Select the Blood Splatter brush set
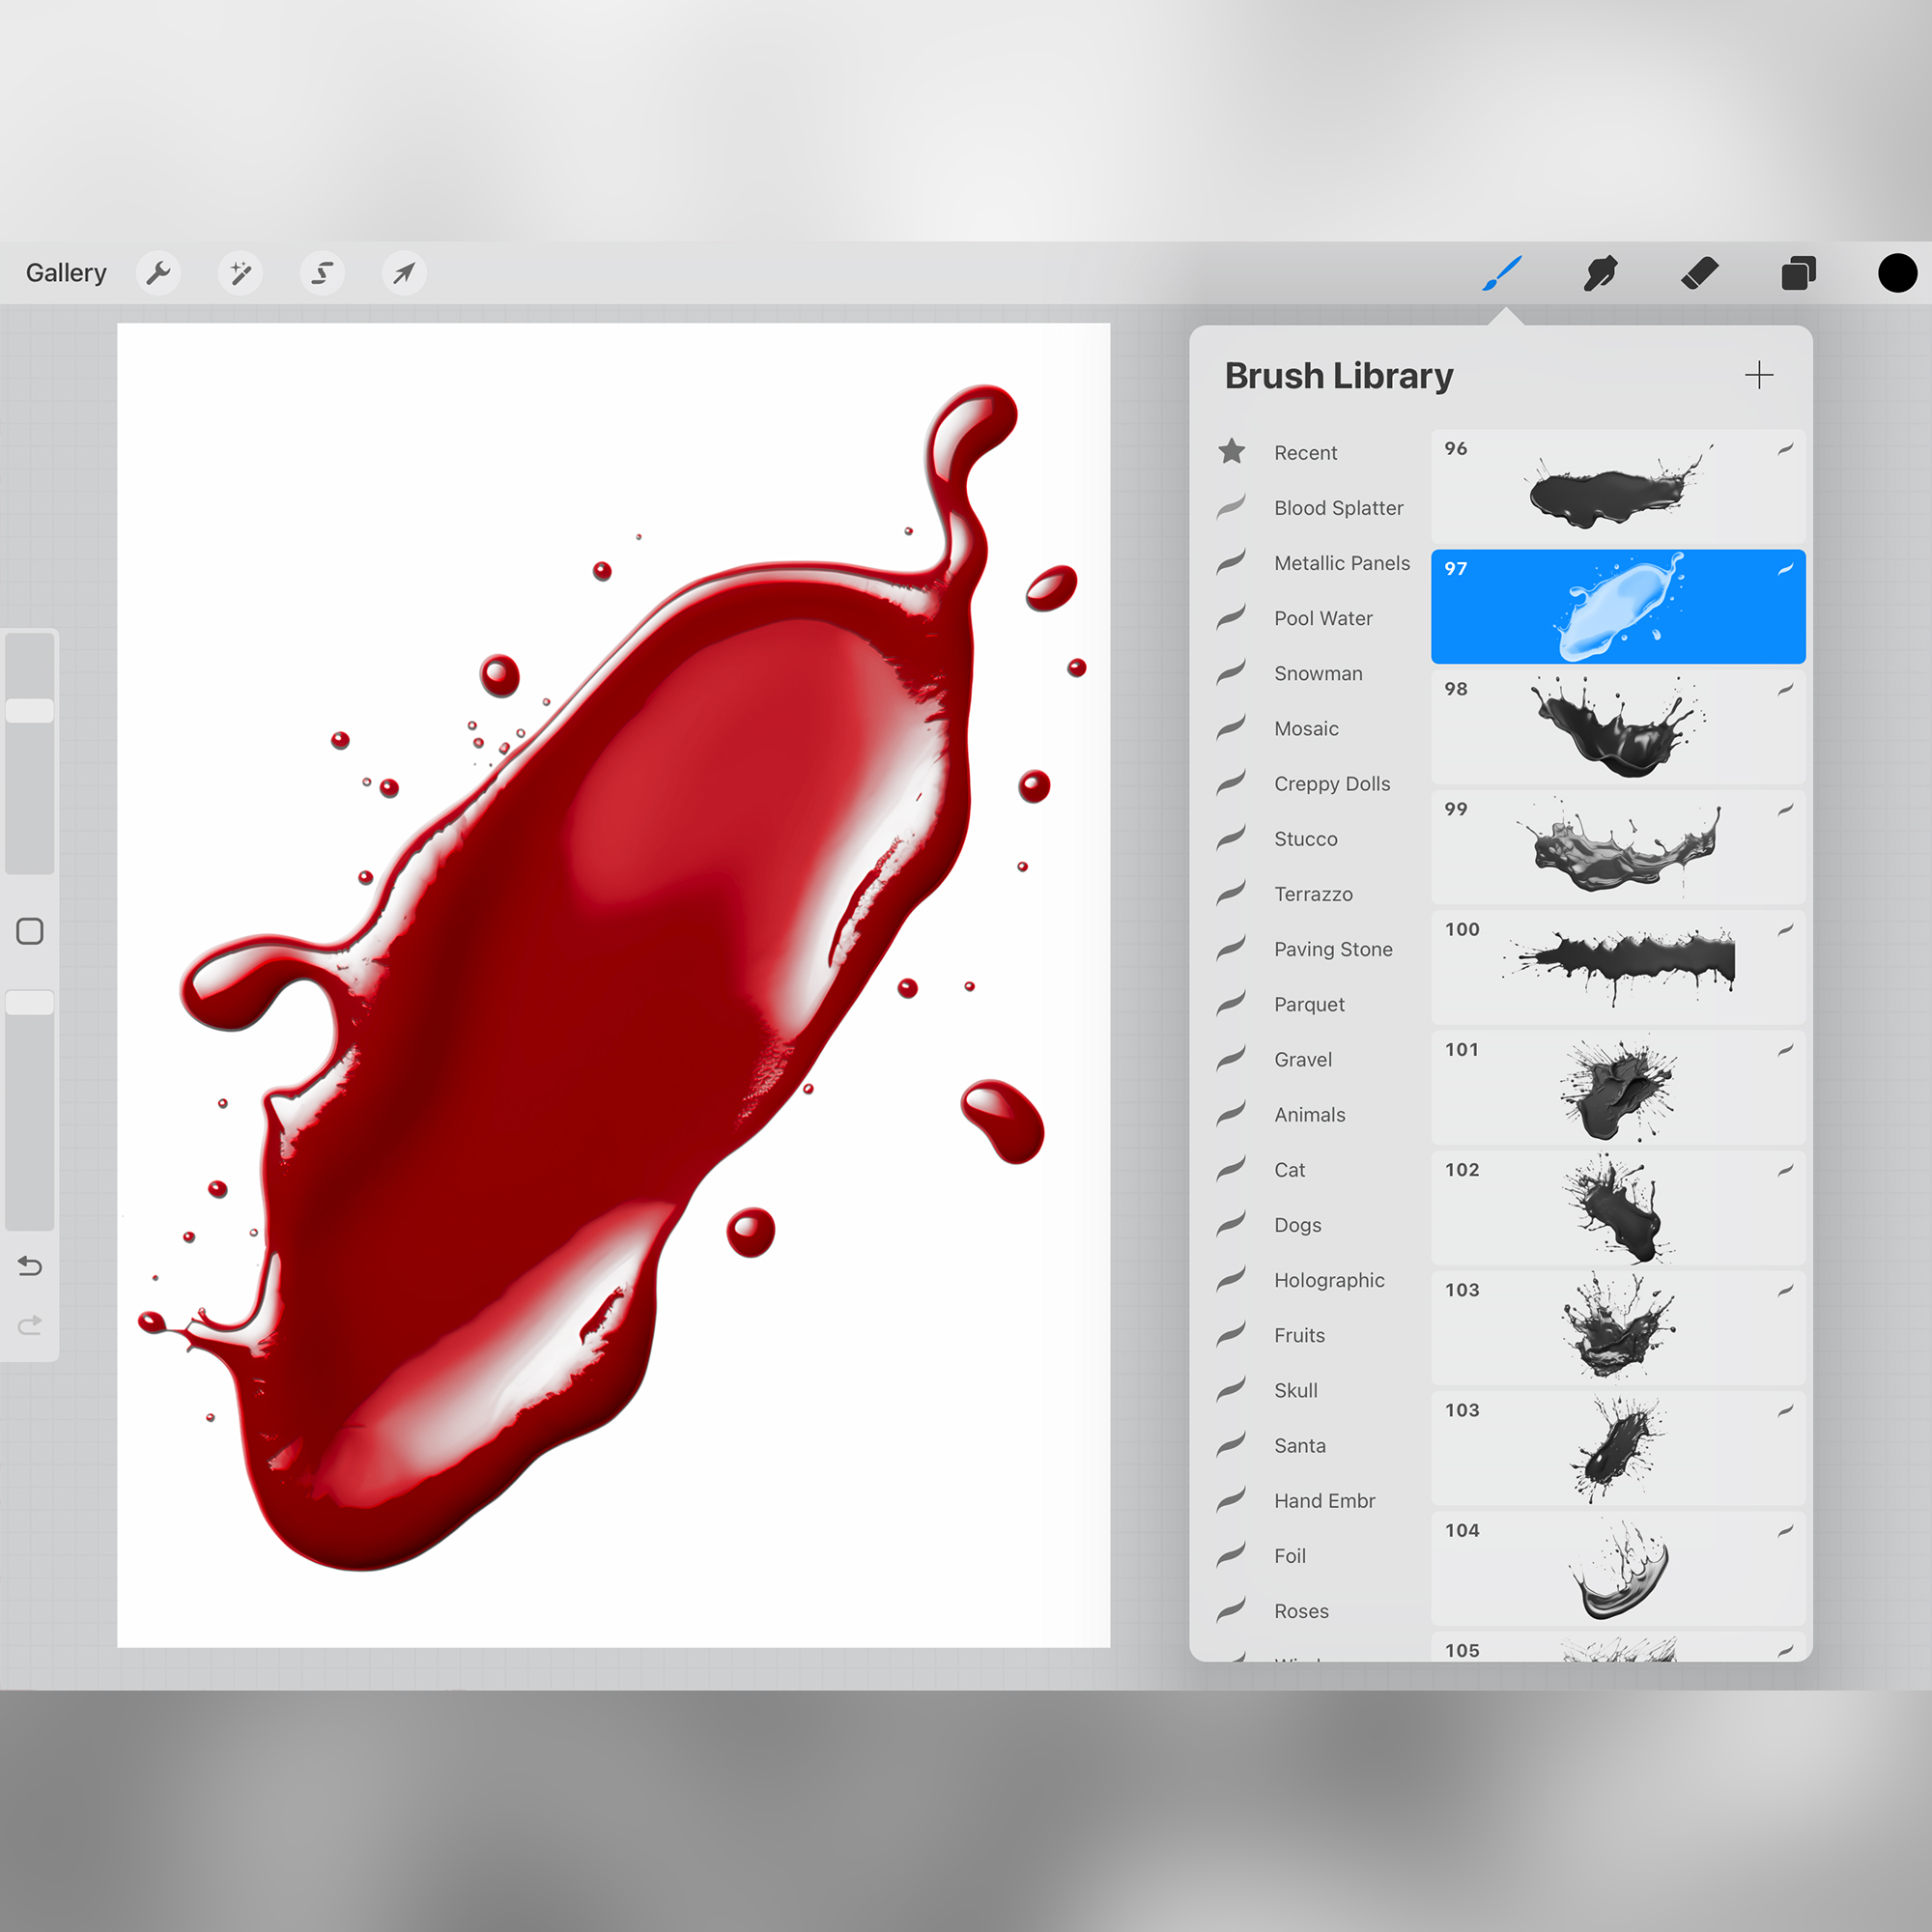The height and width of the screenshot is (1932, 1932). (1338, 508)
